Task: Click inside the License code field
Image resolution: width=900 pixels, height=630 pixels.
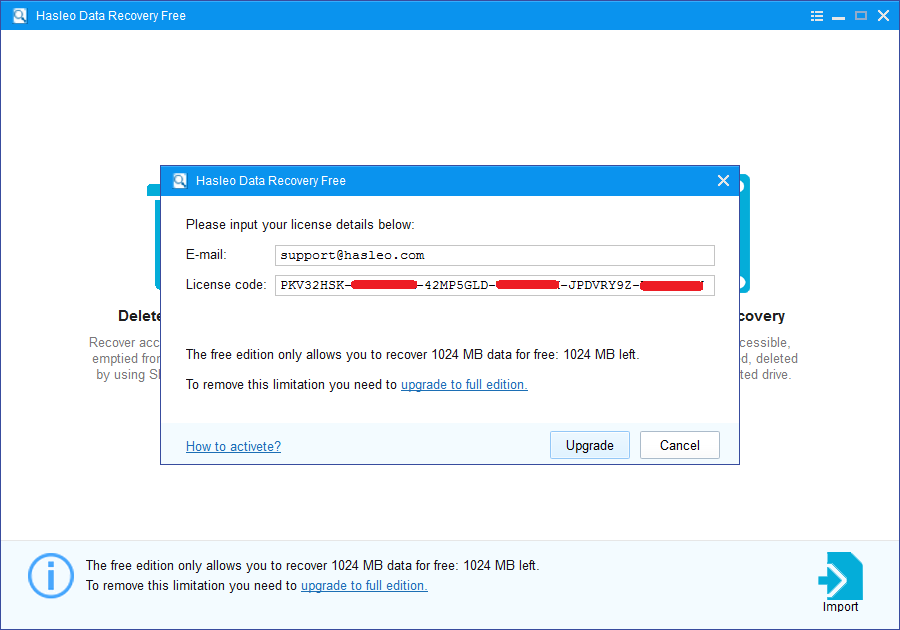Action: (x=494, y=286)
